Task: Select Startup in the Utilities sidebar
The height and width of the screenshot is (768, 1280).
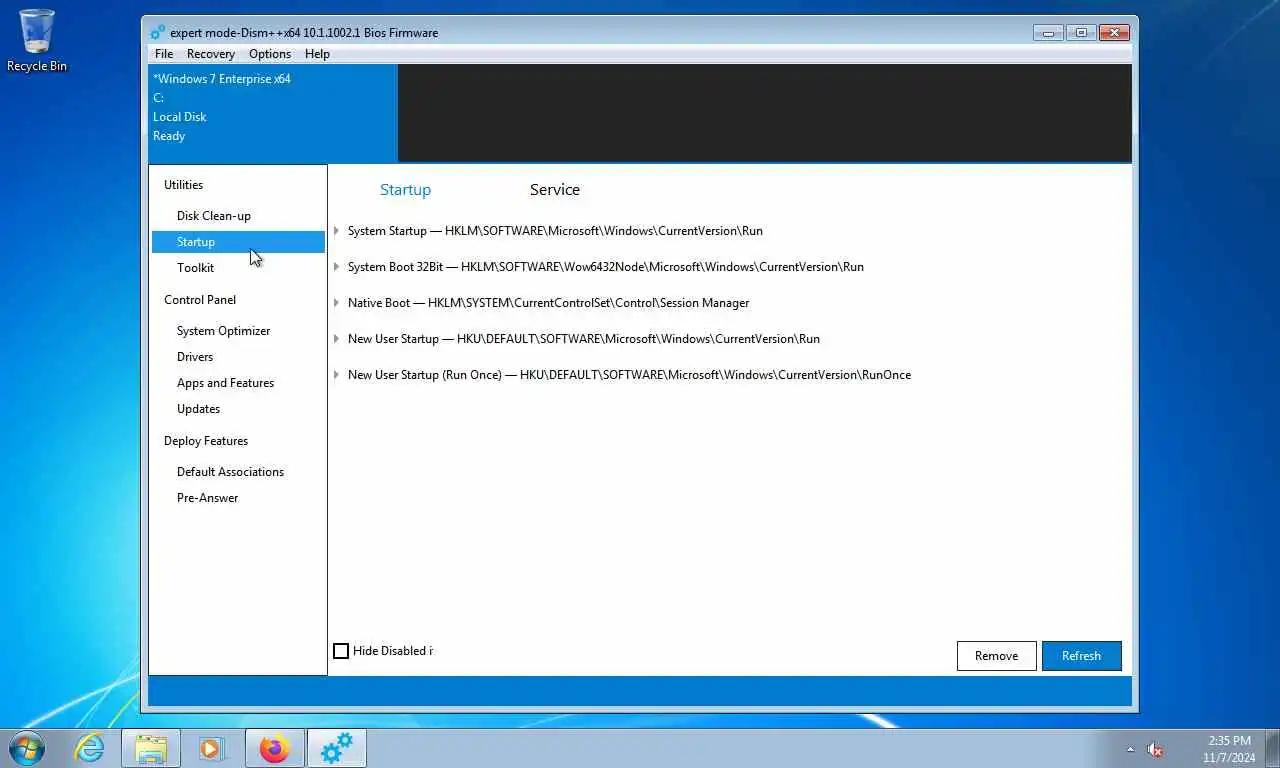Action: (x=238, y=242)
